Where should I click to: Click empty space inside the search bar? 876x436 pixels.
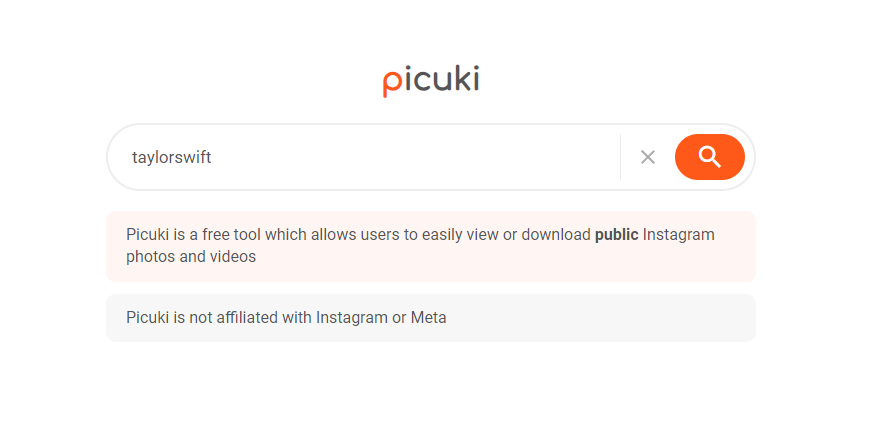420,157
